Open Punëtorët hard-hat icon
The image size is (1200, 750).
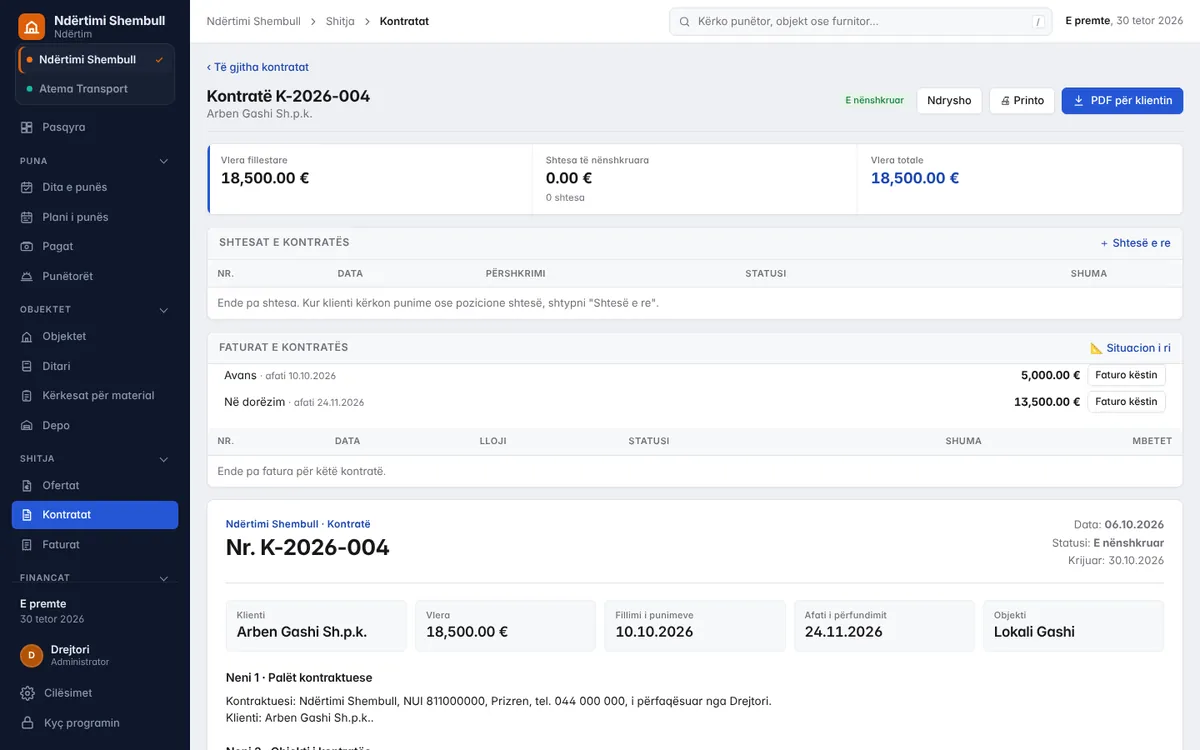(x=27, y=276)
